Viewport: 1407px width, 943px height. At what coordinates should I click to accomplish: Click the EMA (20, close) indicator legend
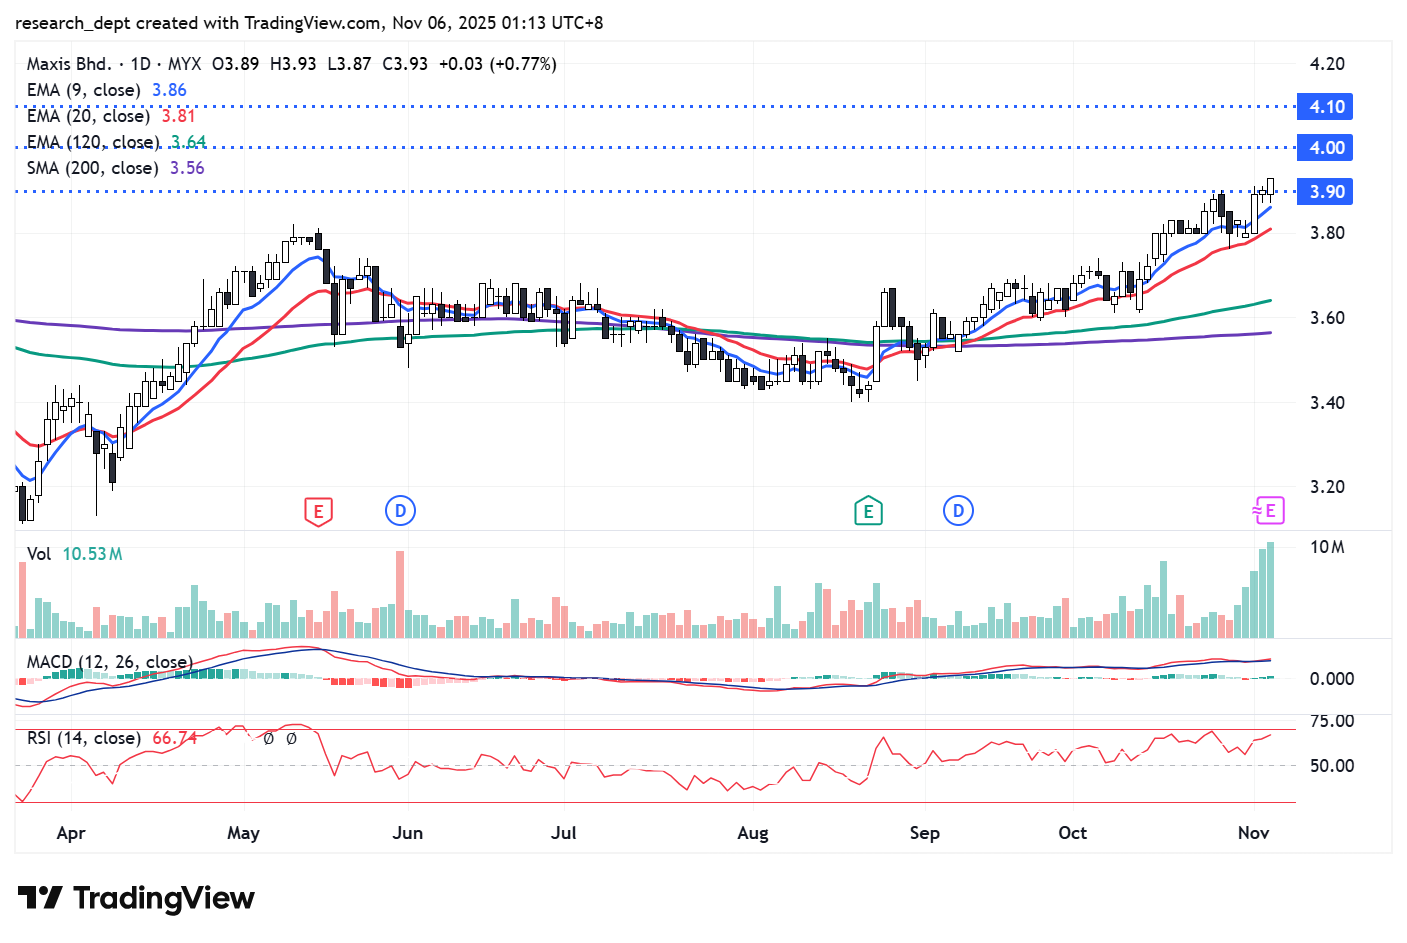click(88, 116)
